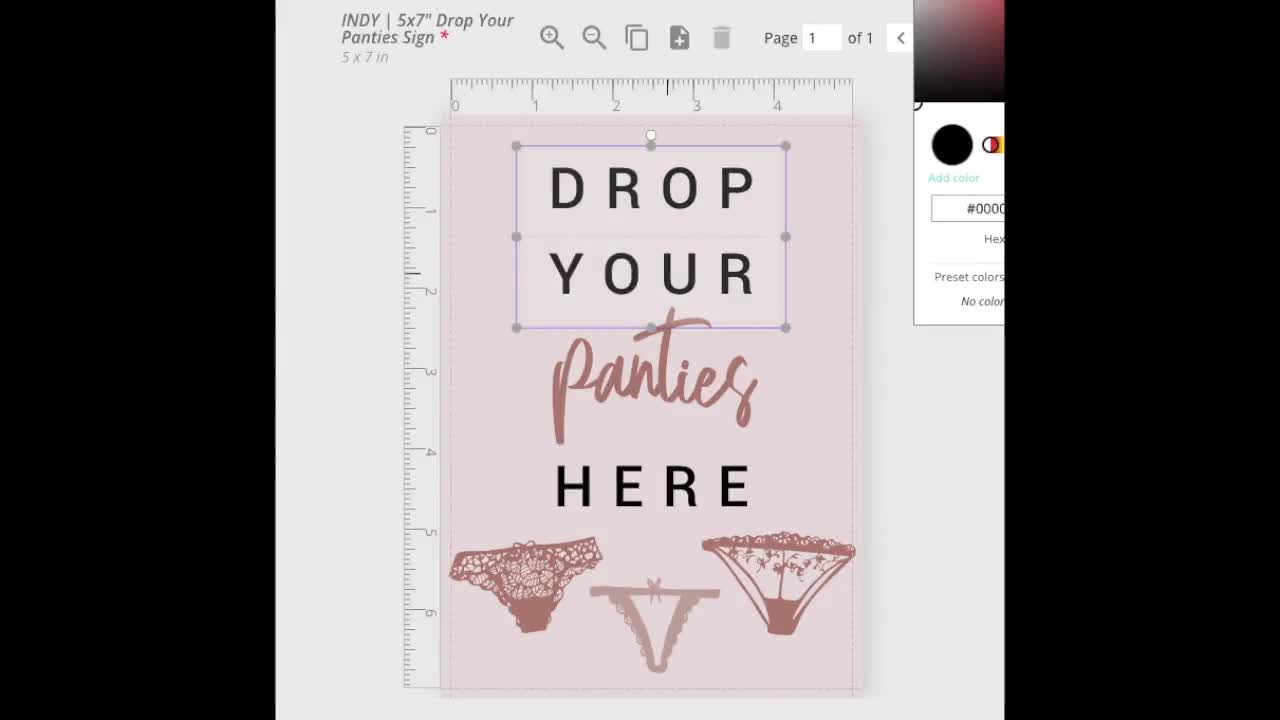The height and width of the screenshot is (720, 1280).
Task: Select the HERE text element
Action: point(651,487)
